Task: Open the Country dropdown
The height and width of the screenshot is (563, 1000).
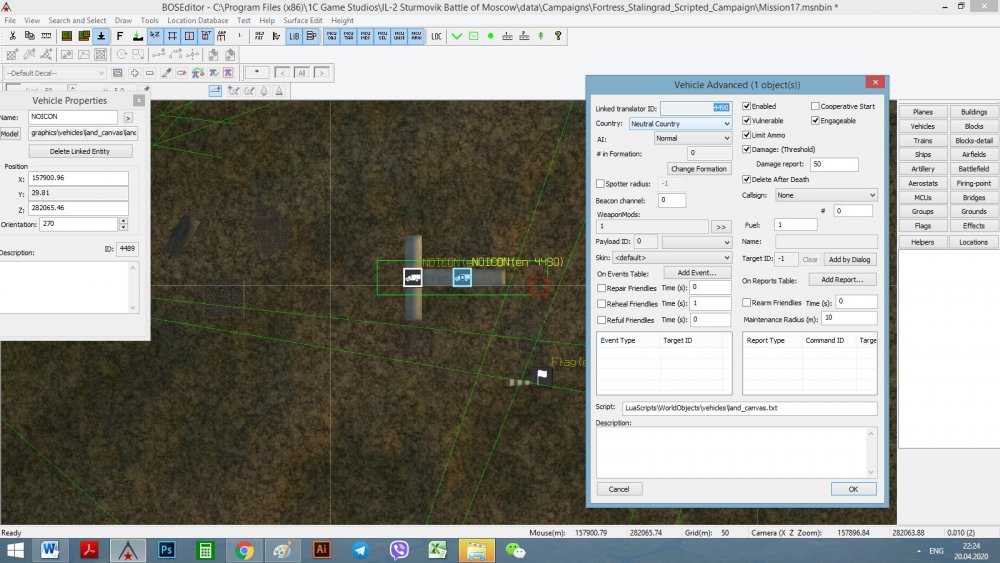Action: [680, 124]
